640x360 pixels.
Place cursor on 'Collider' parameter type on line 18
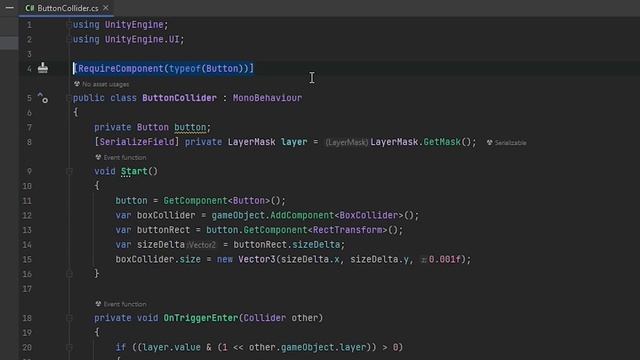tap(264, 318)
